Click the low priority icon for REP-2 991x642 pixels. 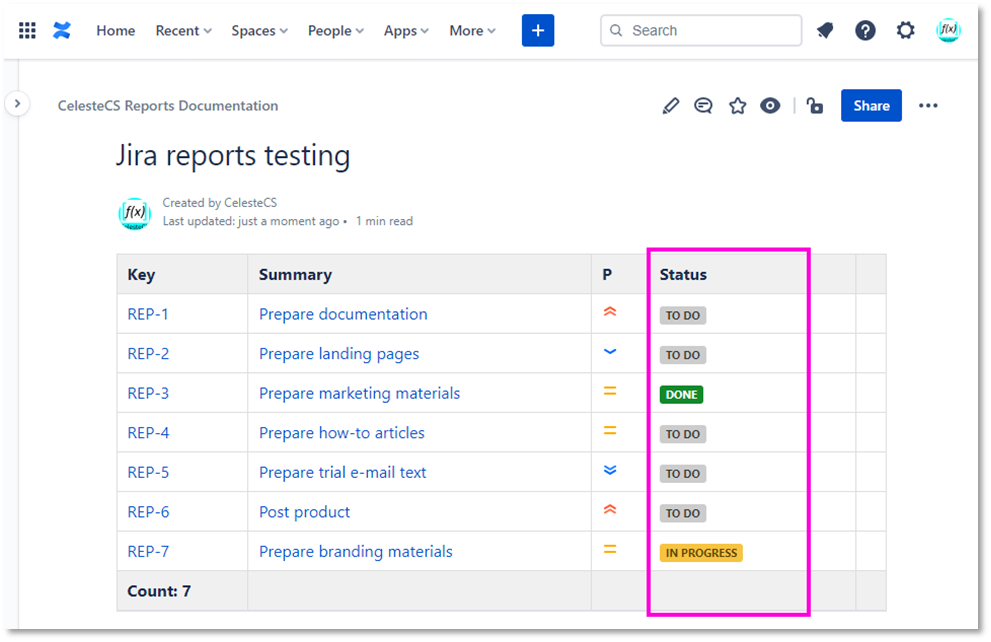pos(610,352)
